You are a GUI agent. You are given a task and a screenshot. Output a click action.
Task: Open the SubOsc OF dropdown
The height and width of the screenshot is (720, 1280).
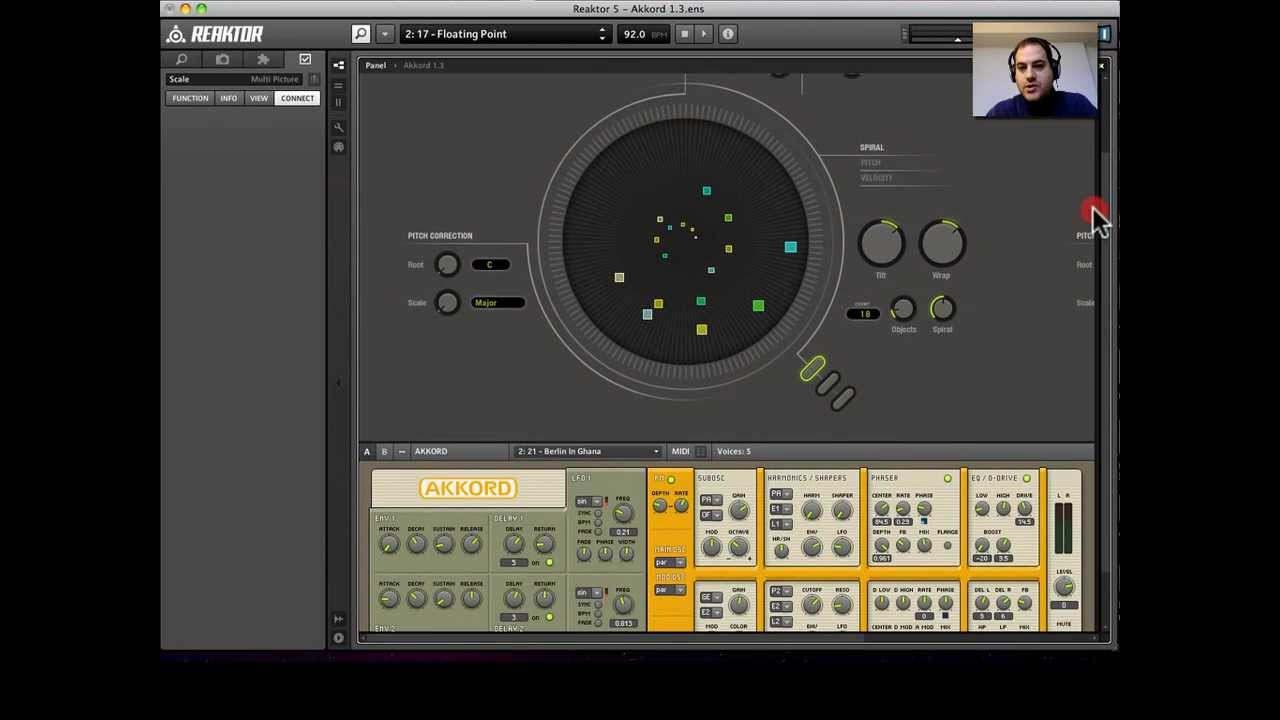coord(711,514)
